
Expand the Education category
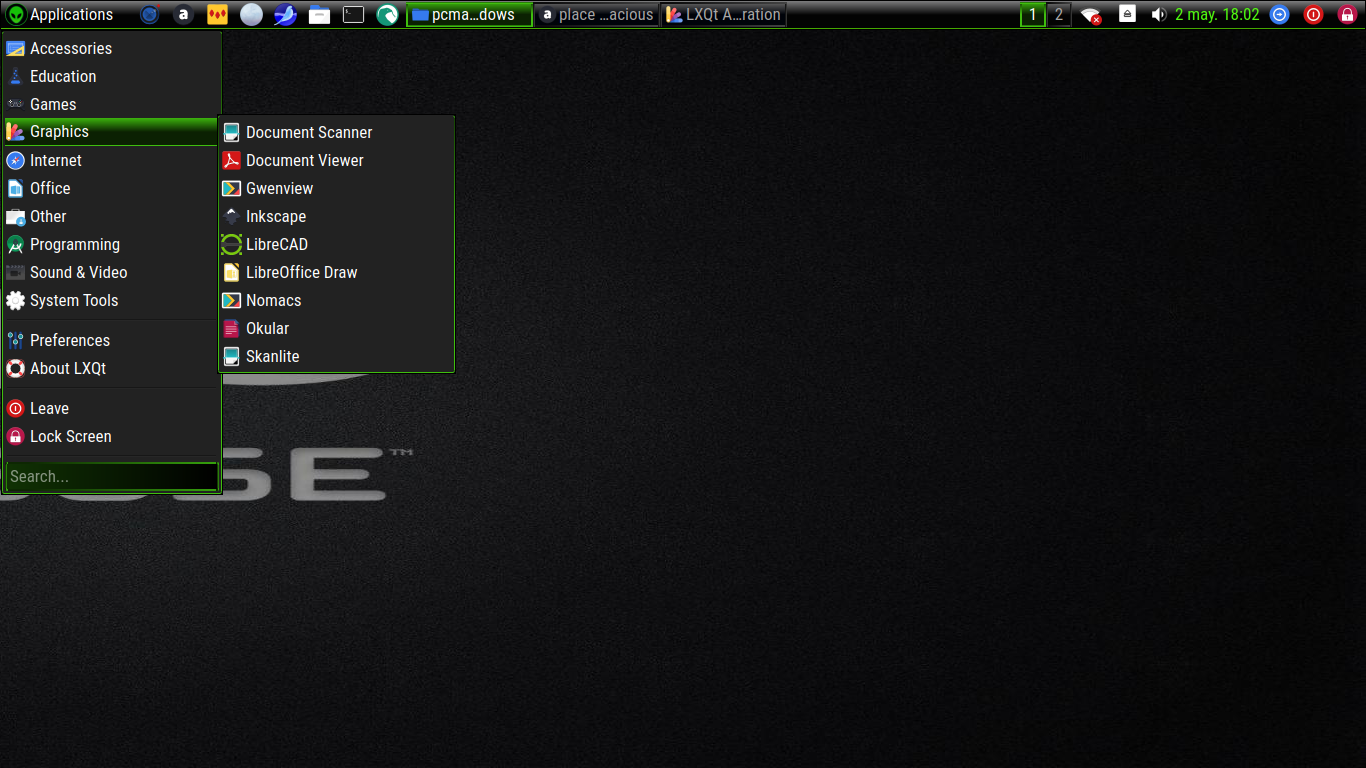click(111, 76)
